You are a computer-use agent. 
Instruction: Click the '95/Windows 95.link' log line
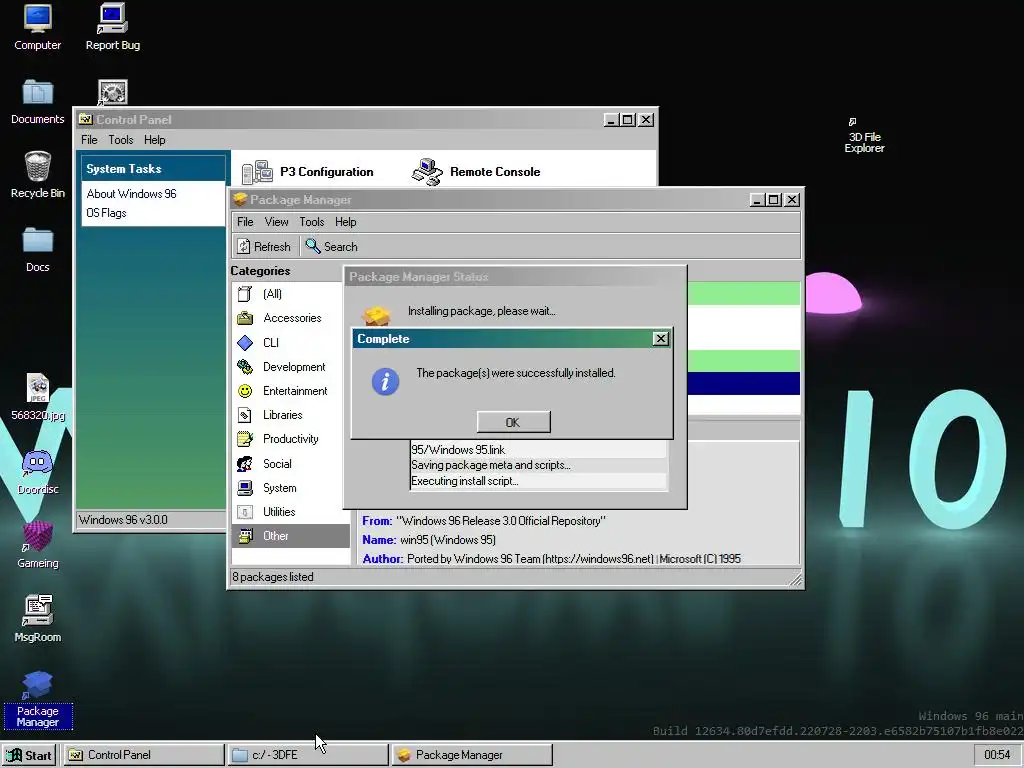pos(458,449)
